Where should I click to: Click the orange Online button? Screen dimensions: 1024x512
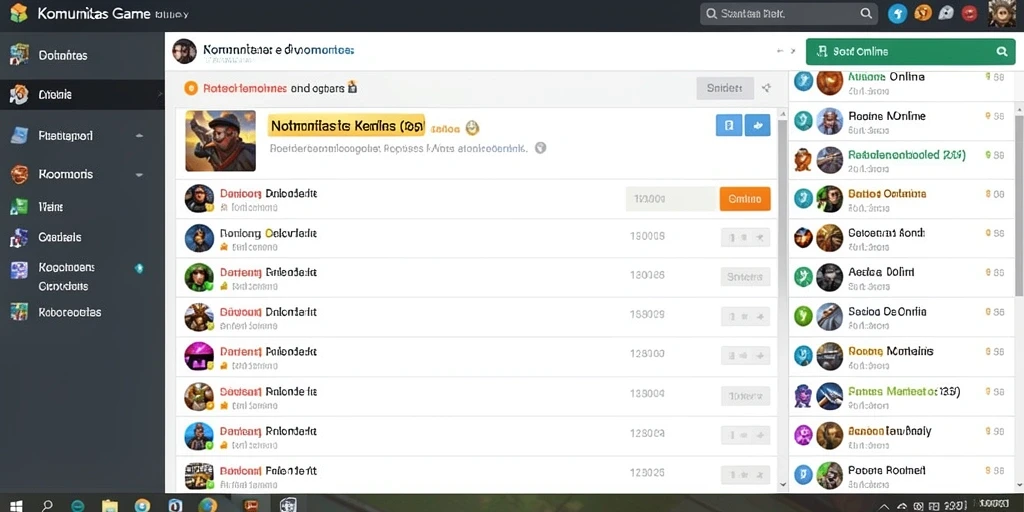(x=744, y=199)
